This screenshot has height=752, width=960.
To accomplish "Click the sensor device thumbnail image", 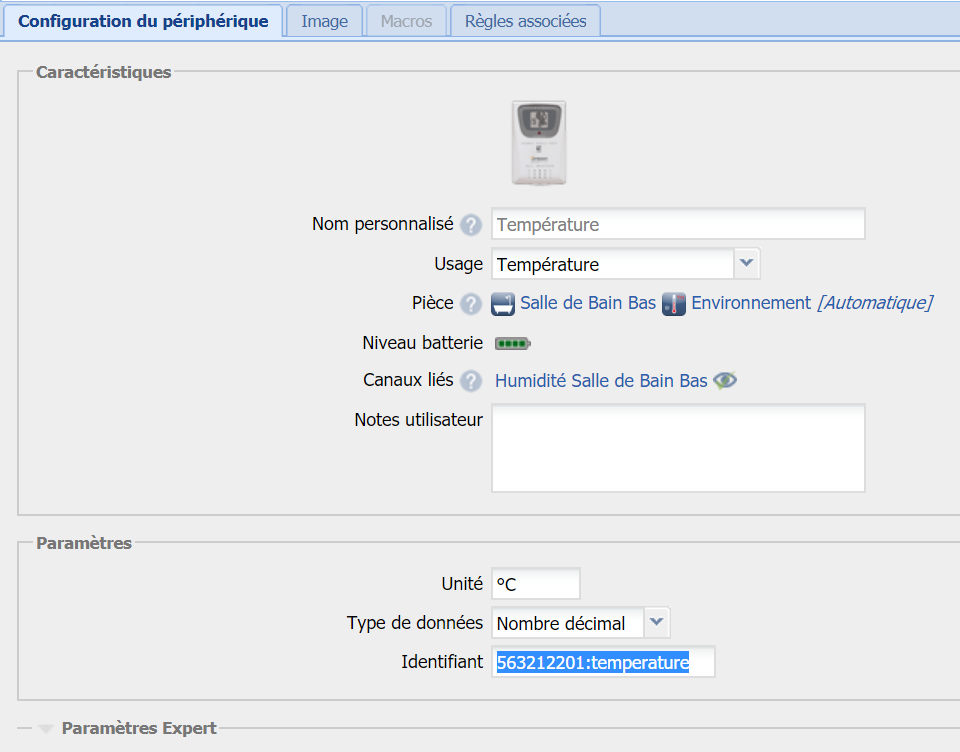I will [x=539, y=143].
